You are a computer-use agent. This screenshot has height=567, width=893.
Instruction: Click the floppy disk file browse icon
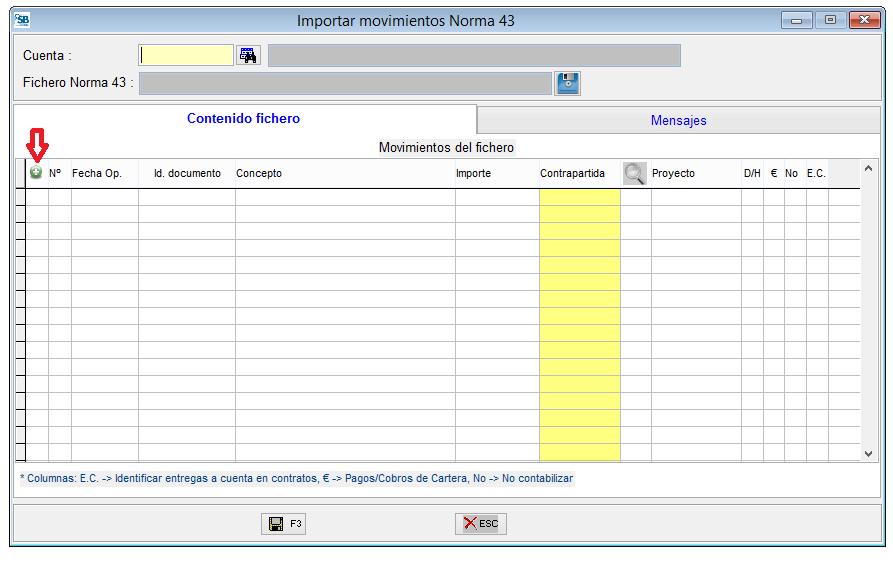coord(567,83)
